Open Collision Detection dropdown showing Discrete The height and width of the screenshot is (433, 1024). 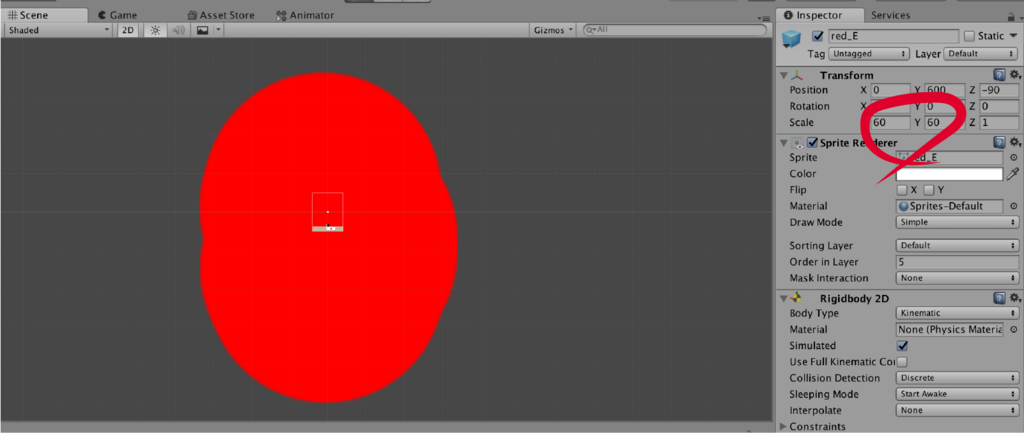[x=957, y=378]
